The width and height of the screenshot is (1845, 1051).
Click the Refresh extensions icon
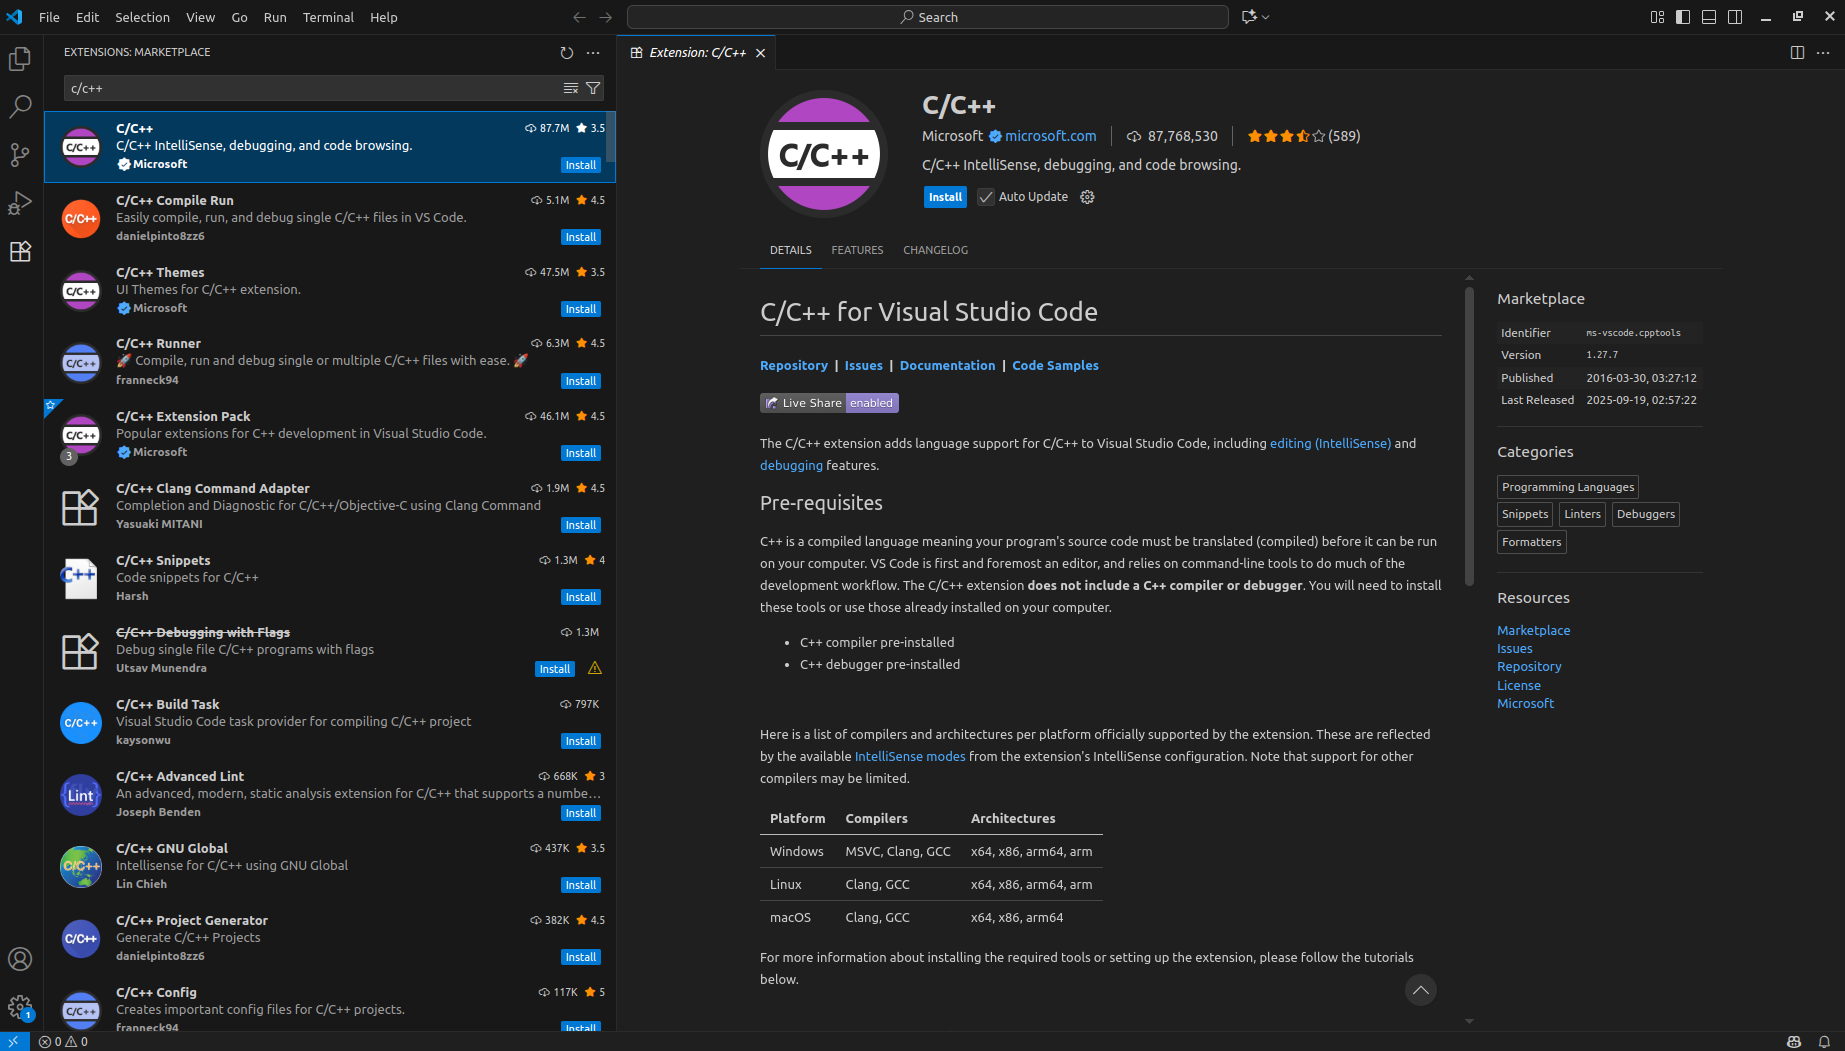tap(567, 53)
